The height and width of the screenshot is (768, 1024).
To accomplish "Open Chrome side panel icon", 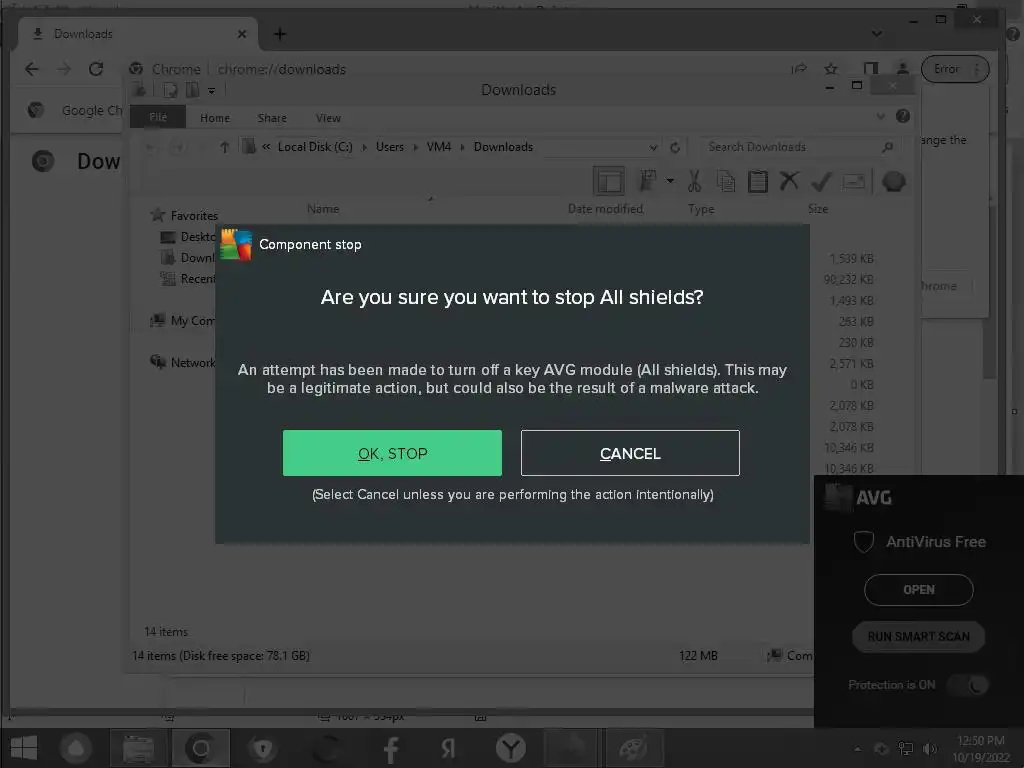I will pos(871,69).
